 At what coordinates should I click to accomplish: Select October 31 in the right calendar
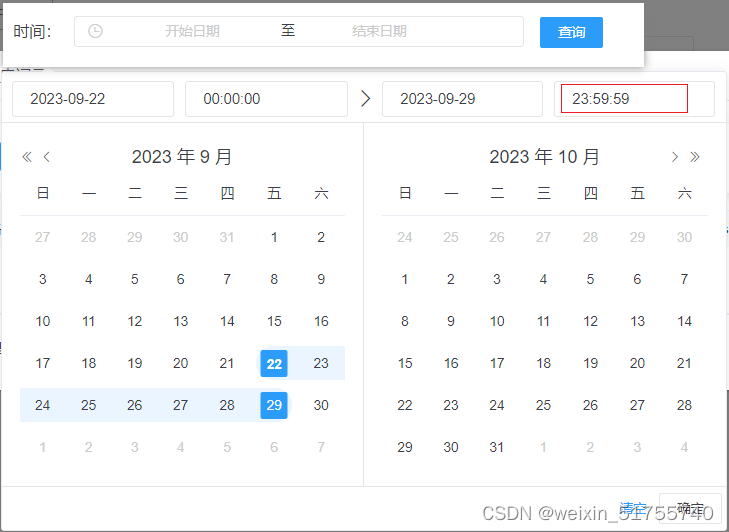[497, 447]
